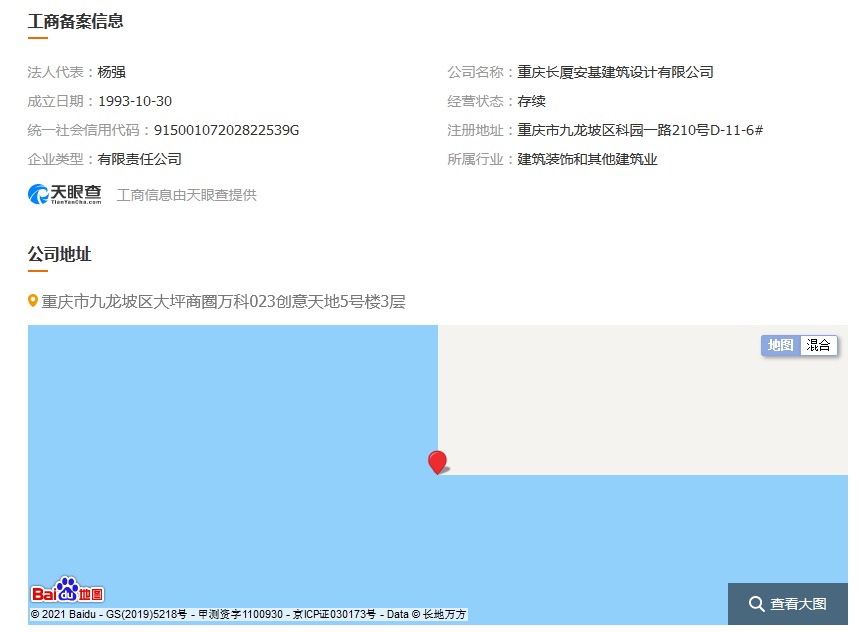This screenshot has width=861, height=633.
Task: Click the Baidu map logo
Action: pyautogui.click(x=68, y=590)
